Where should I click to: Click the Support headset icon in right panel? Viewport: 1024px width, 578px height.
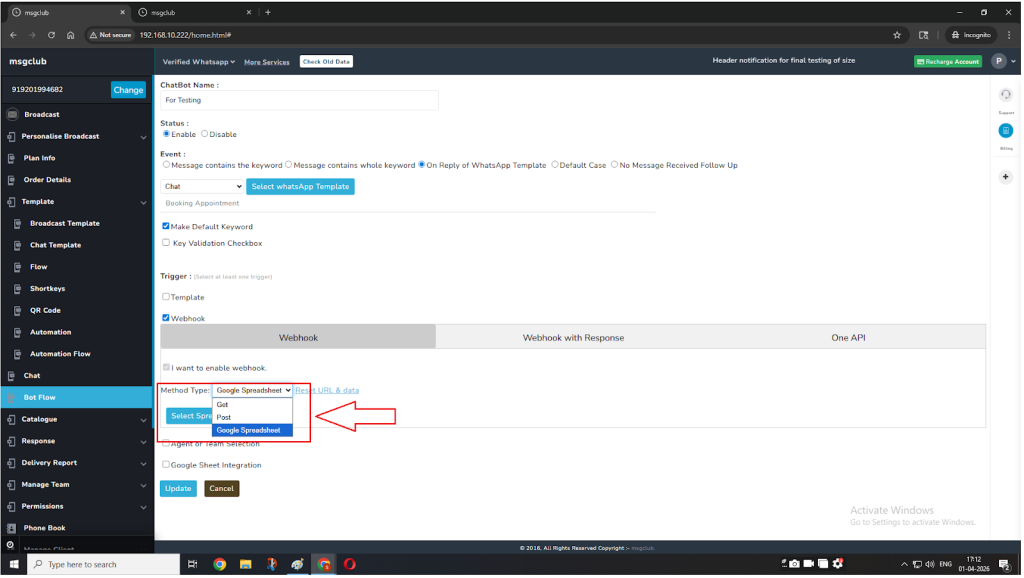click(1005, 95)
